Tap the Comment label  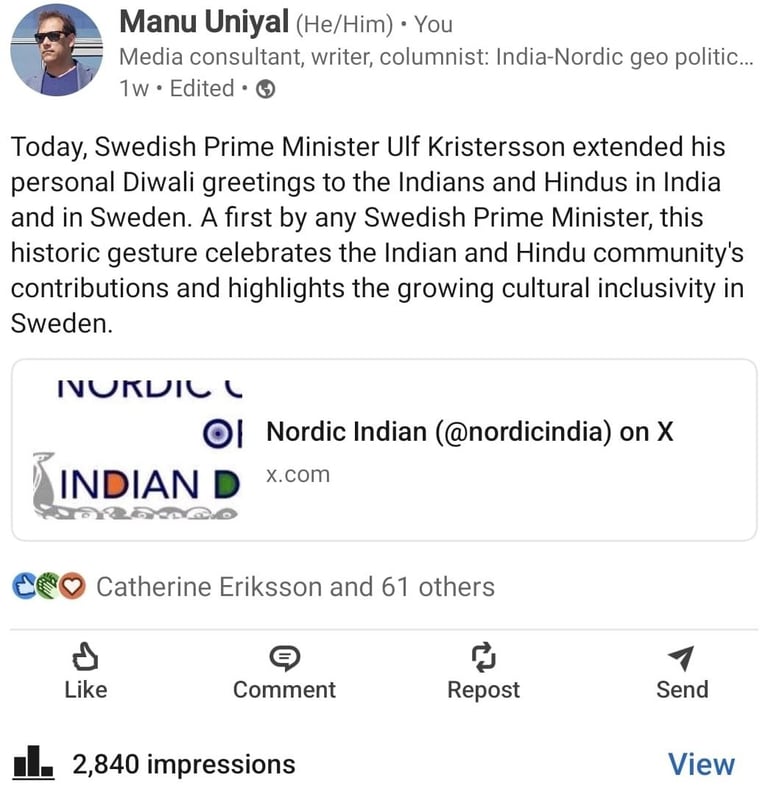pyautogui.click(x=284, y=690)
